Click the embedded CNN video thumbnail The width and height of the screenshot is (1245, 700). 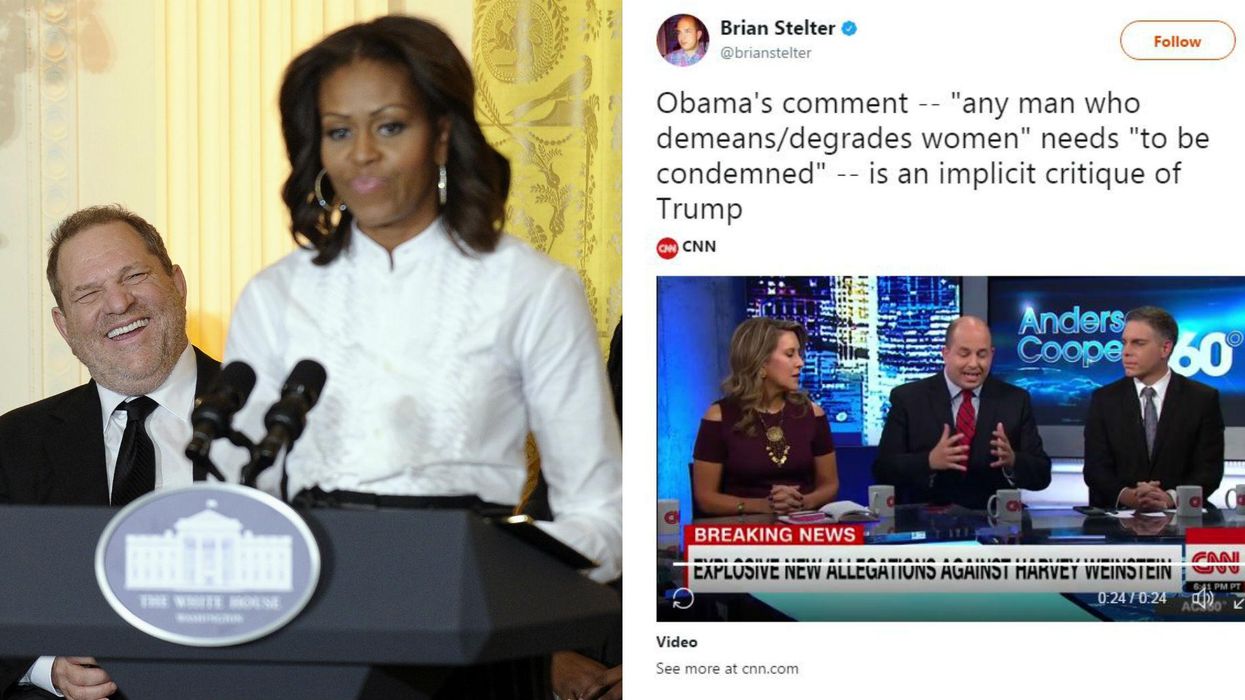pos(950,448)
